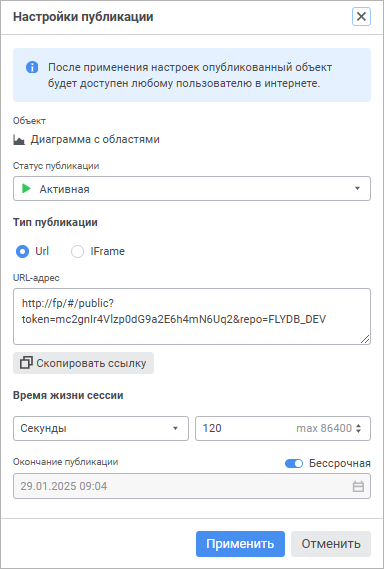
Task: Close the Настройки публикации dialog
Action: [x=361, y=17]
